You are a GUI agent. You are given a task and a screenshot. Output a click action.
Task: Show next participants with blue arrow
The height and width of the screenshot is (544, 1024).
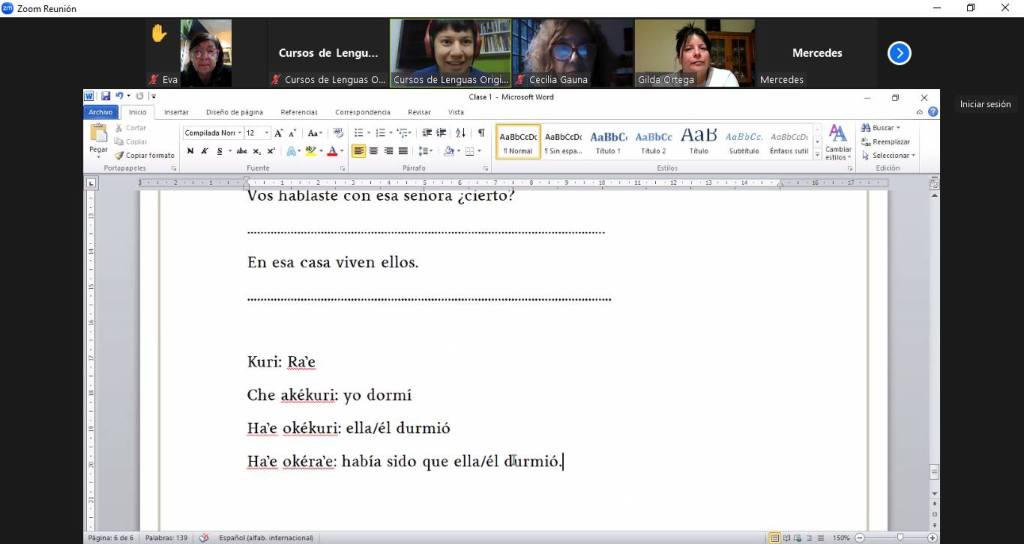click(899, 53)
